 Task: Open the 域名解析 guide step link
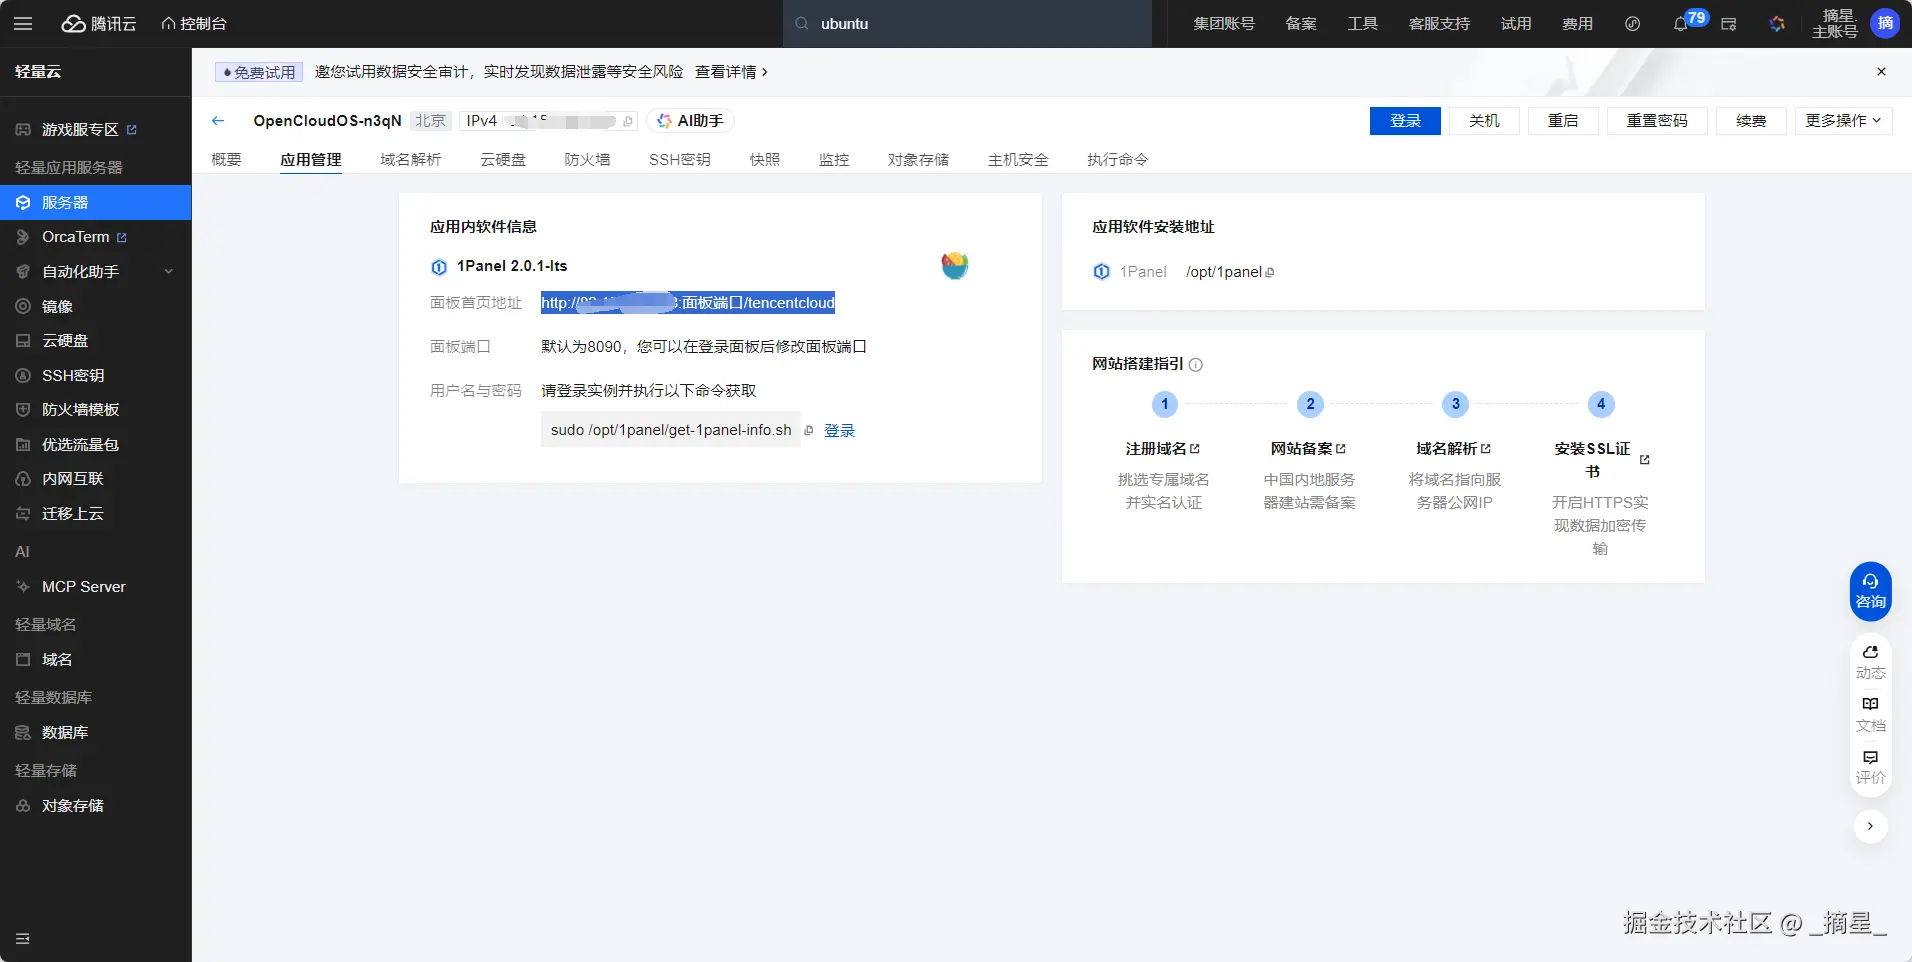(1454, 449)
